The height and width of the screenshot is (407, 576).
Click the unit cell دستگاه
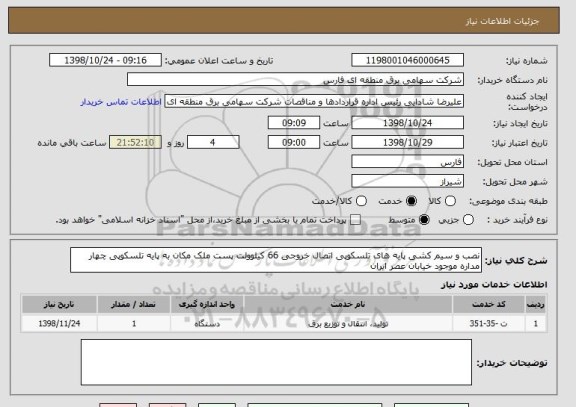point(207,324)
